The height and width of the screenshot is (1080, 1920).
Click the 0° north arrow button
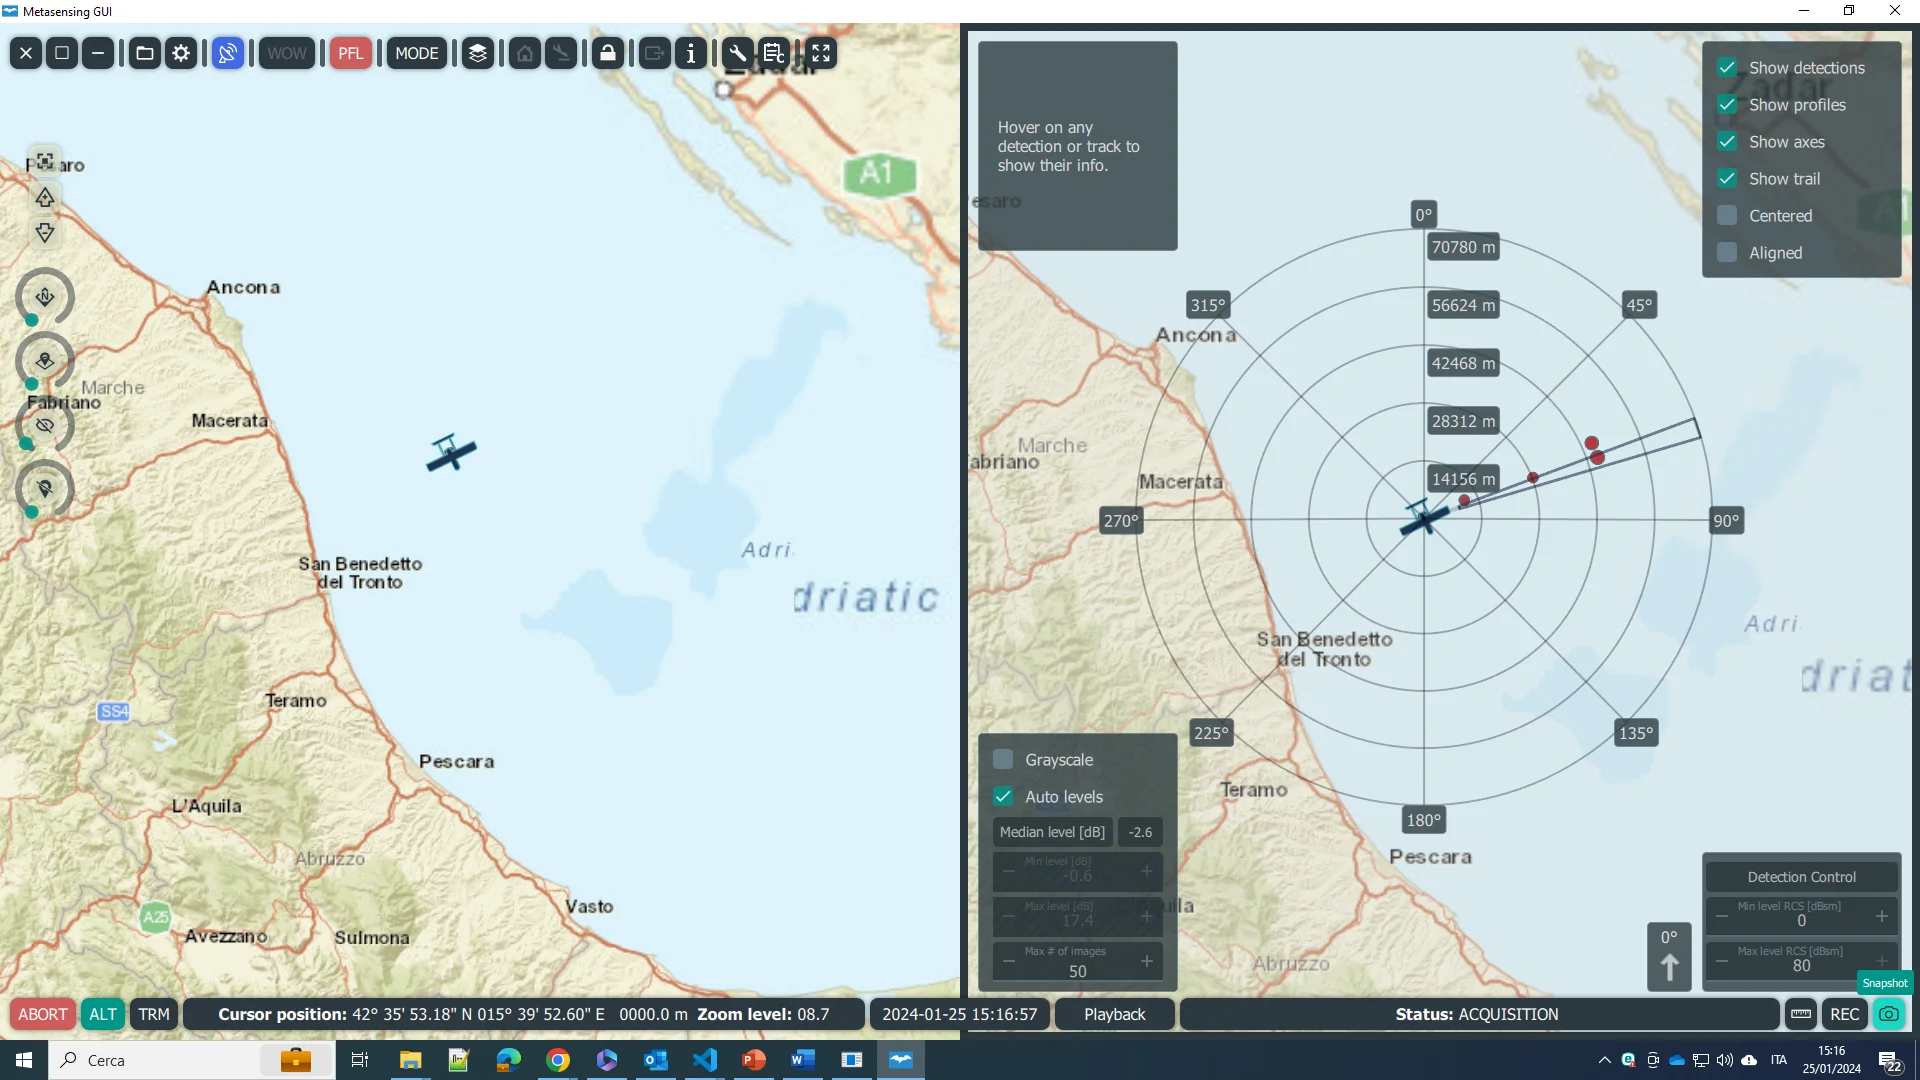point(1669,957)
